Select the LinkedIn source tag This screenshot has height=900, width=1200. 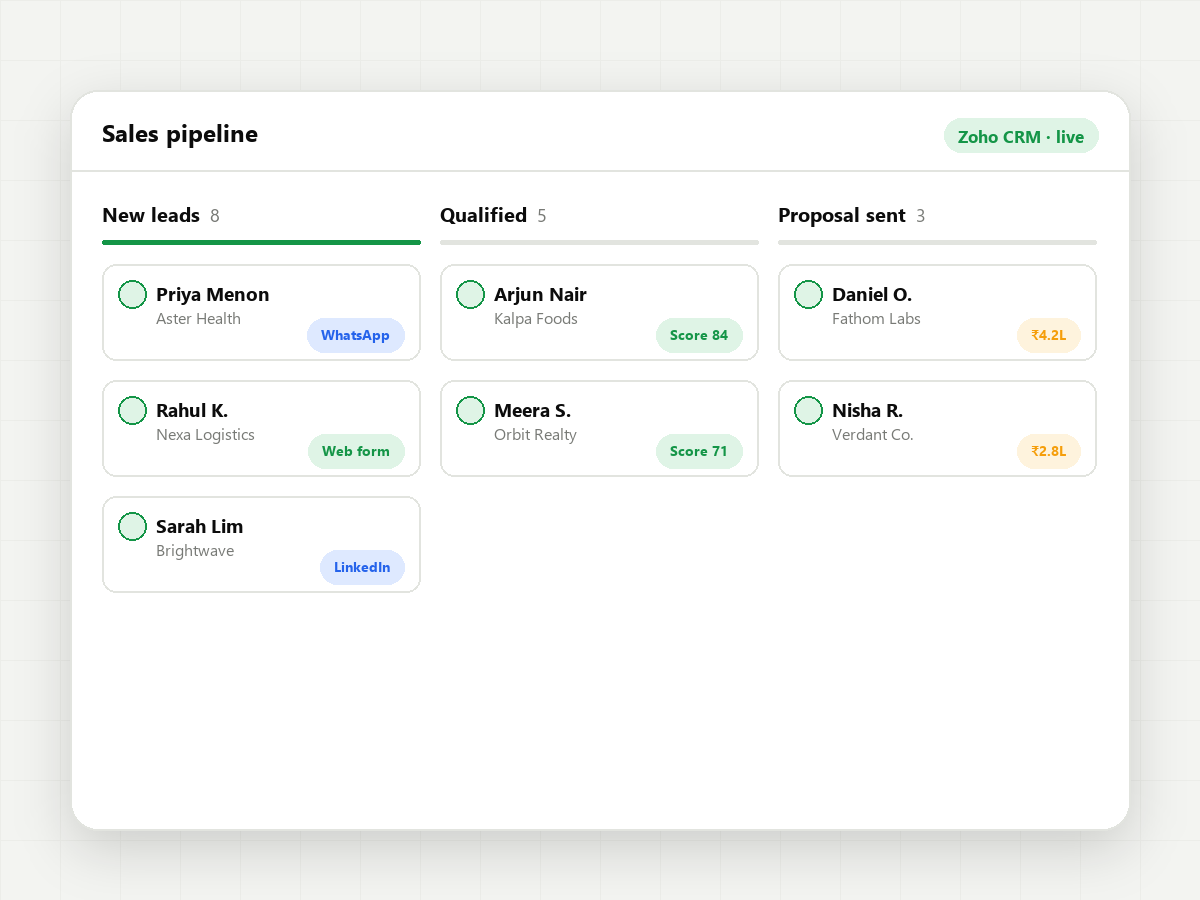(x=362, y=567)
